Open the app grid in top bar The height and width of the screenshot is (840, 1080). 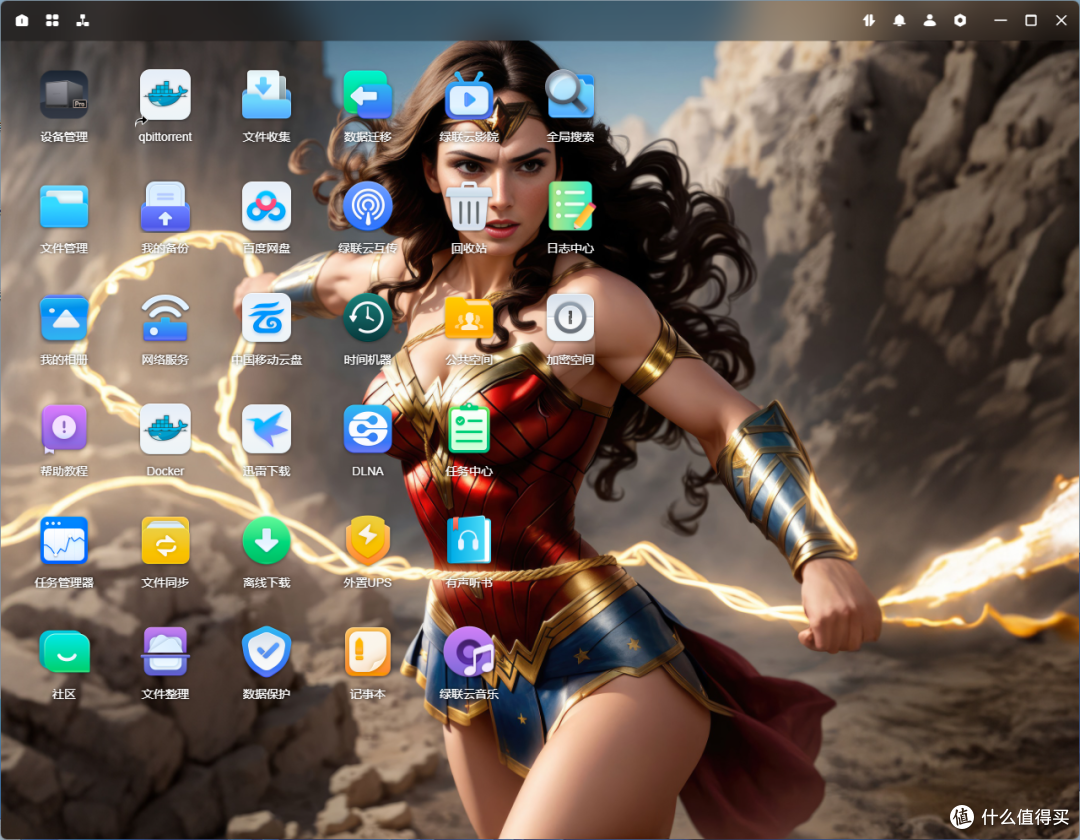pos(52,20)
